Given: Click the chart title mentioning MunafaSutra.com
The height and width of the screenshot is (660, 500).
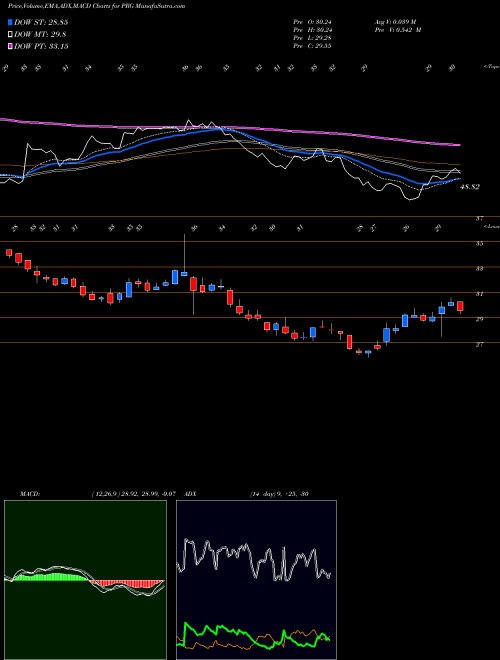Looking at the screenshot, I should tap(96, 7).
